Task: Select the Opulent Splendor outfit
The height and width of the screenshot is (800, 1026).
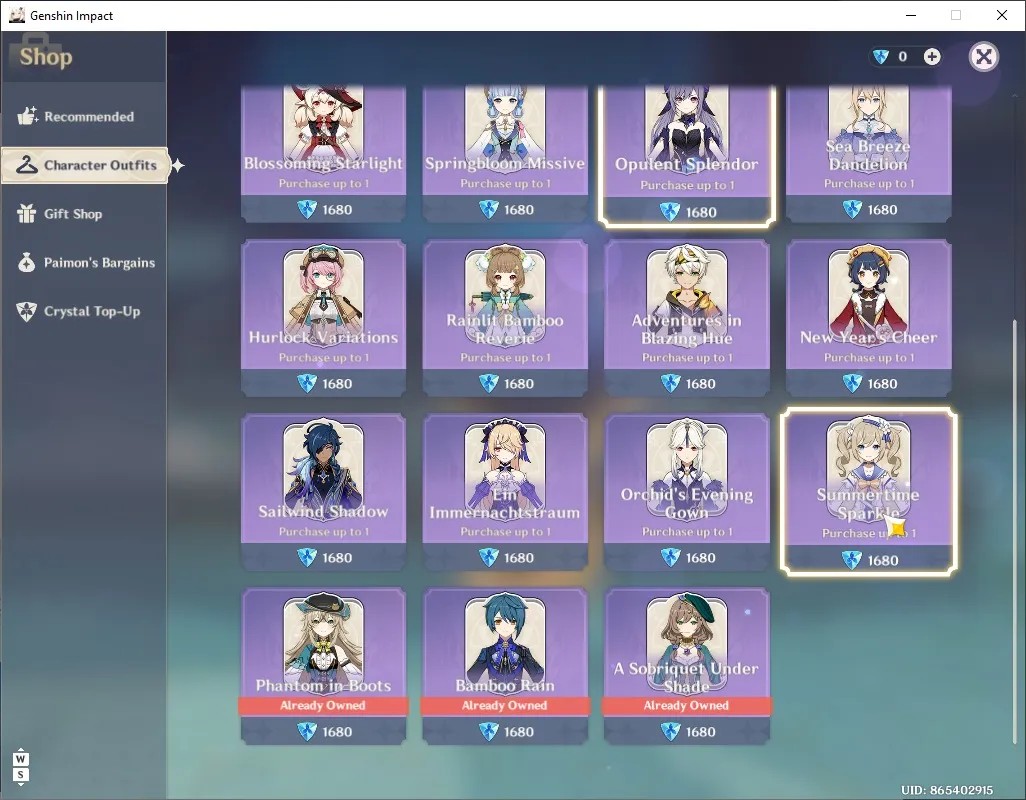Action: pos(686,156)
